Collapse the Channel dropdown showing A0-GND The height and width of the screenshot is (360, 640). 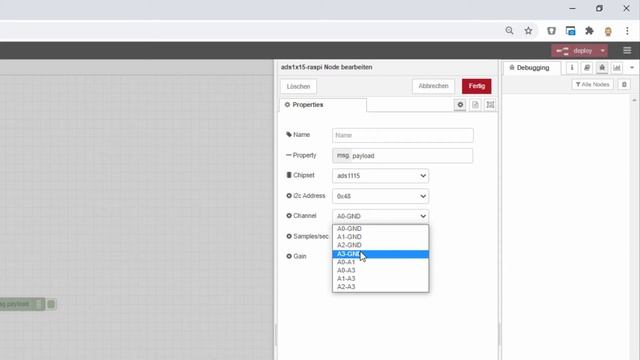point(380,216)
